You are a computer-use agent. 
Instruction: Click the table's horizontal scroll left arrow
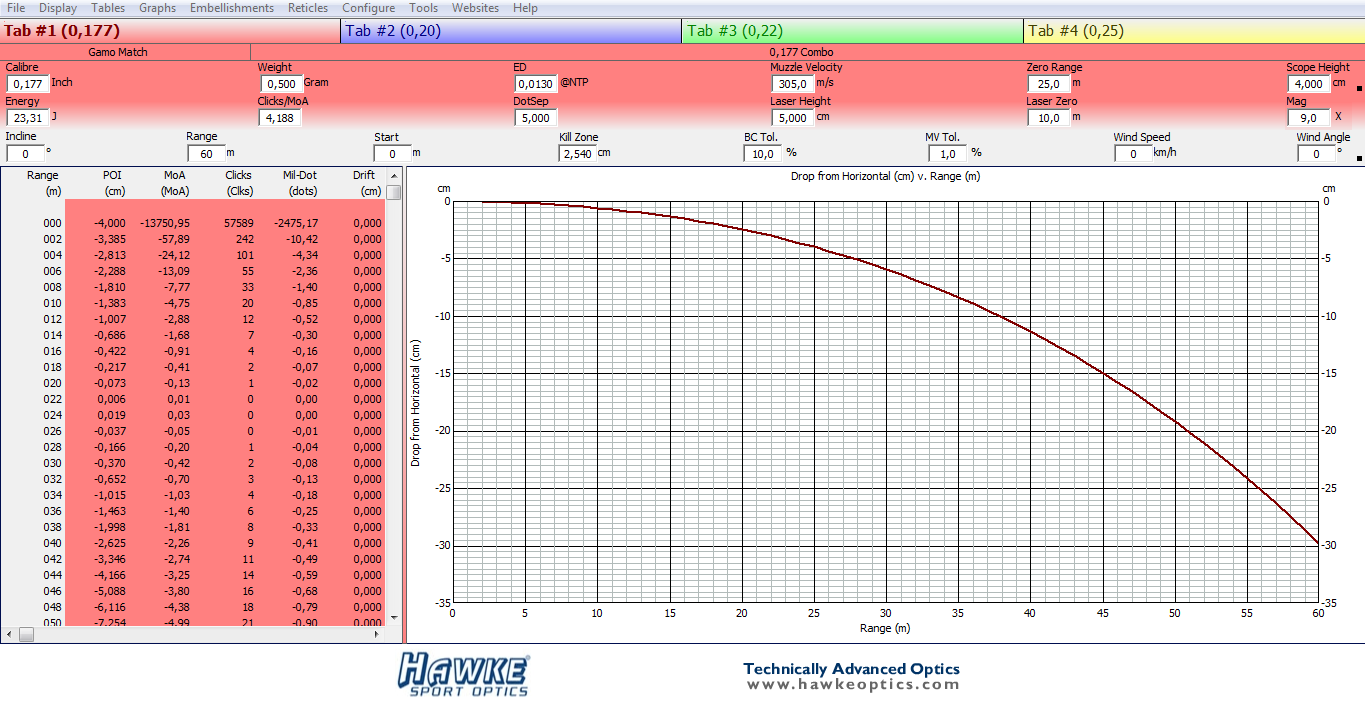[x=8, y=634]
